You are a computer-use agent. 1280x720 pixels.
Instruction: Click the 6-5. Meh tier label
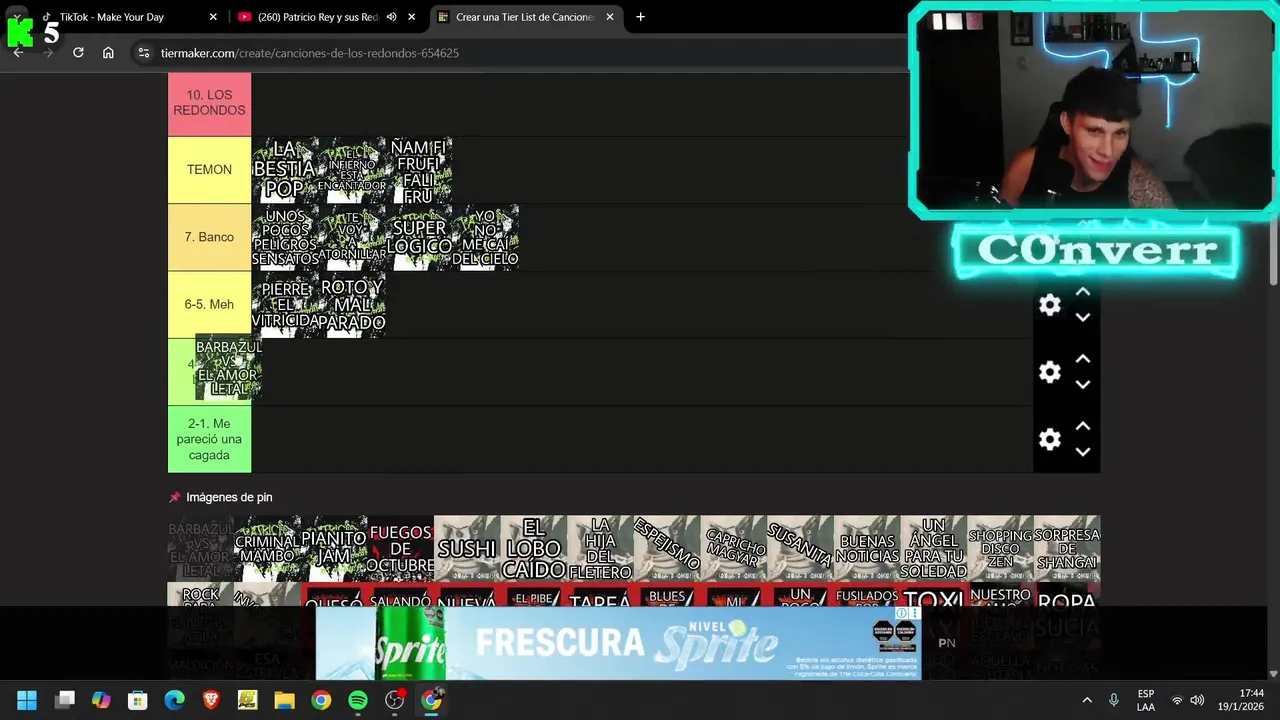point(209,304)
